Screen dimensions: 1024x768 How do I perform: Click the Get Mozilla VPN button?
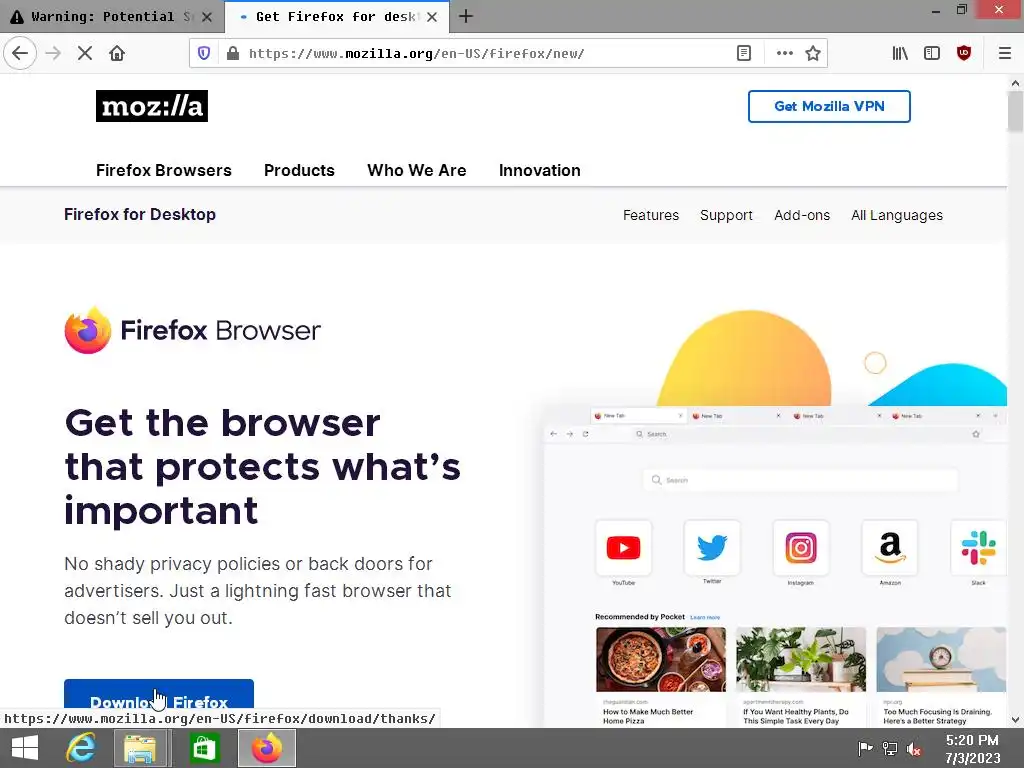(829, 106)
